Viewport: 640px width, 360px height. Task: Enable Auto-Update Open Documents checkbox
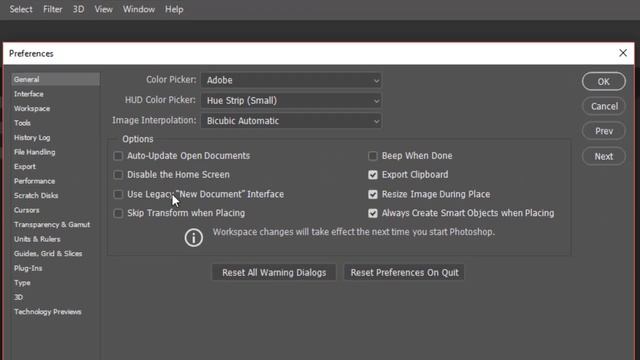(x=118, y=156)
